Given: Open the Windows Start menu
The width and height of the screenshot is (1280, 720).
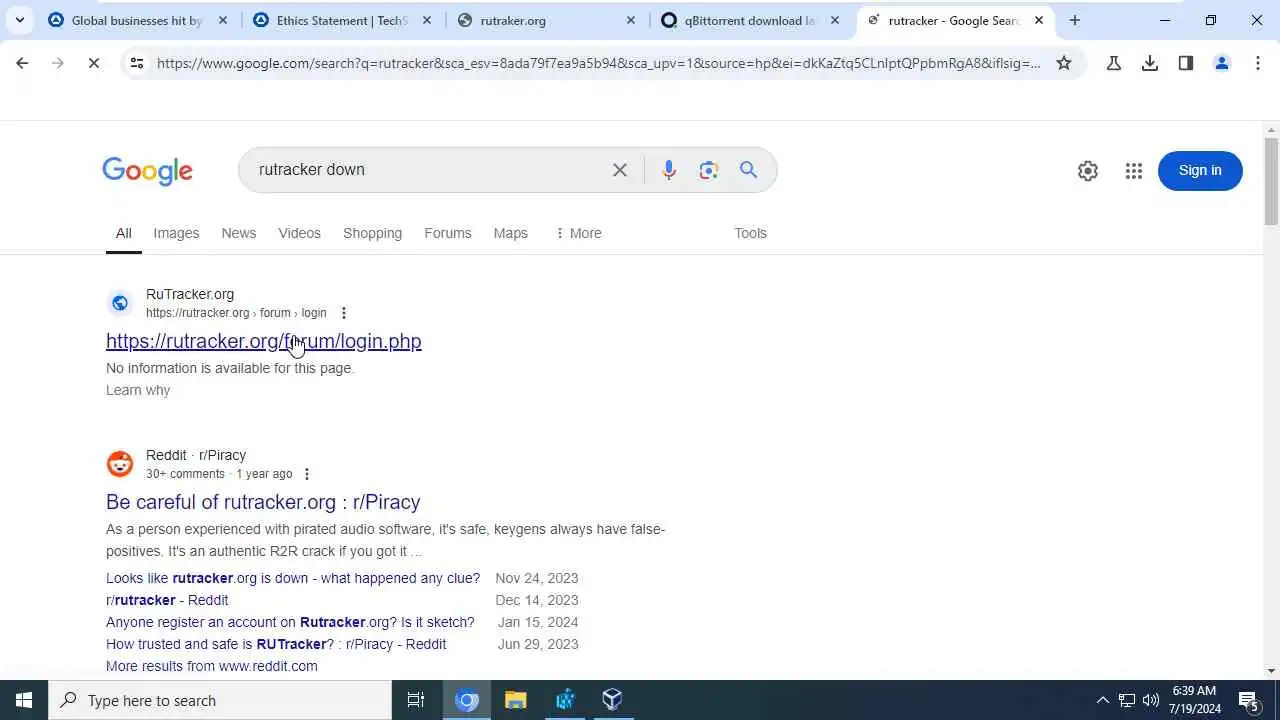Looking at the screenshot, I should [x=24, y=700].
